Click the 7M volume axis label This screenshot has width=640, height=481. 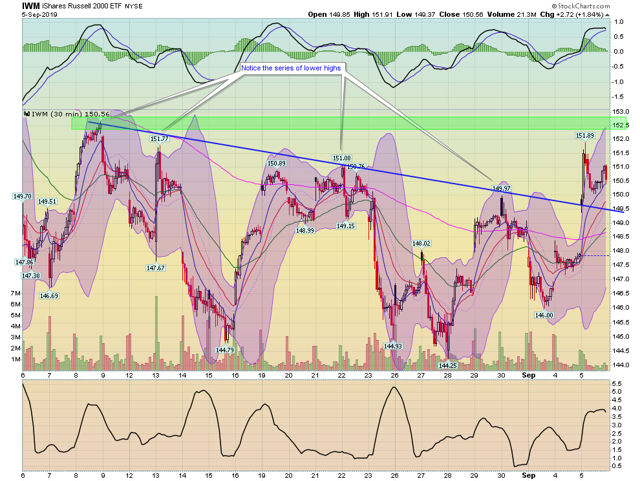click(16, 294)
